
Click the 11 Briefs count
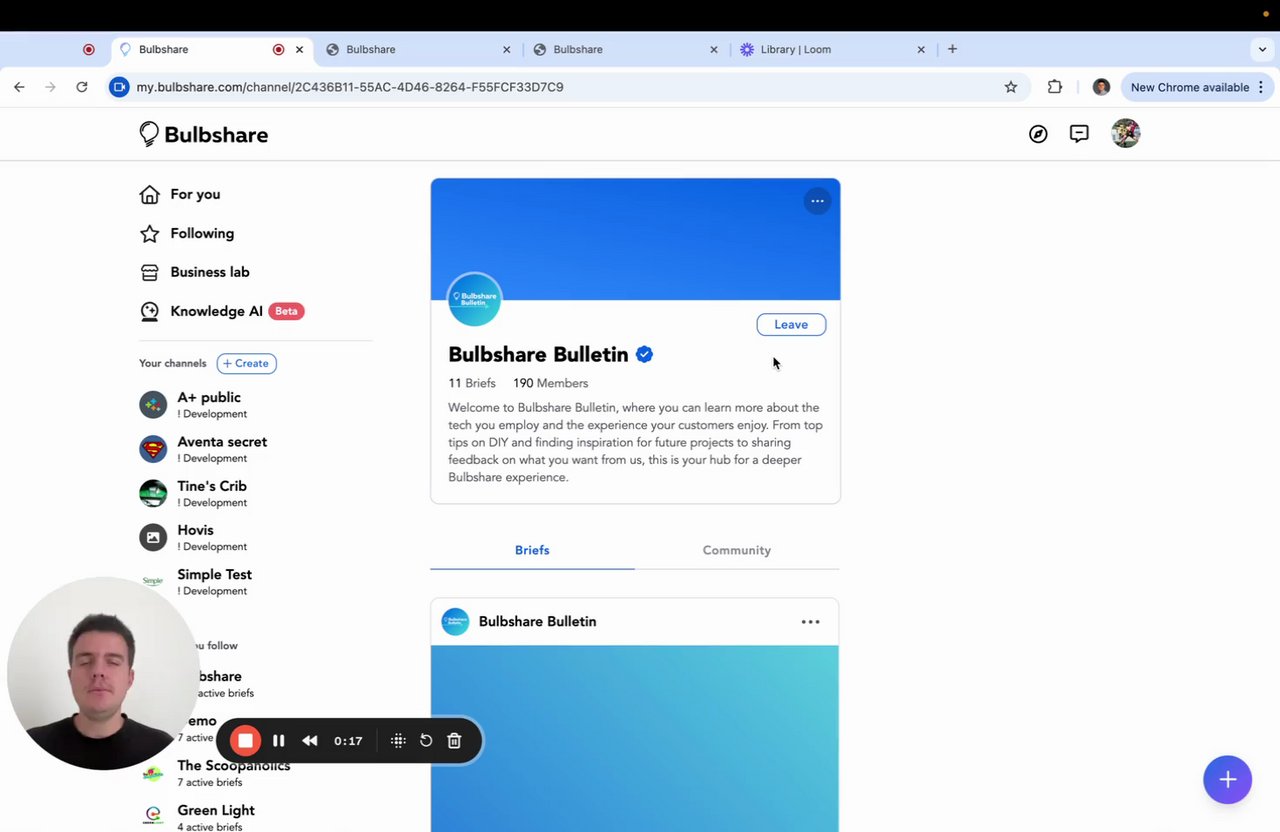coord(472,383)
